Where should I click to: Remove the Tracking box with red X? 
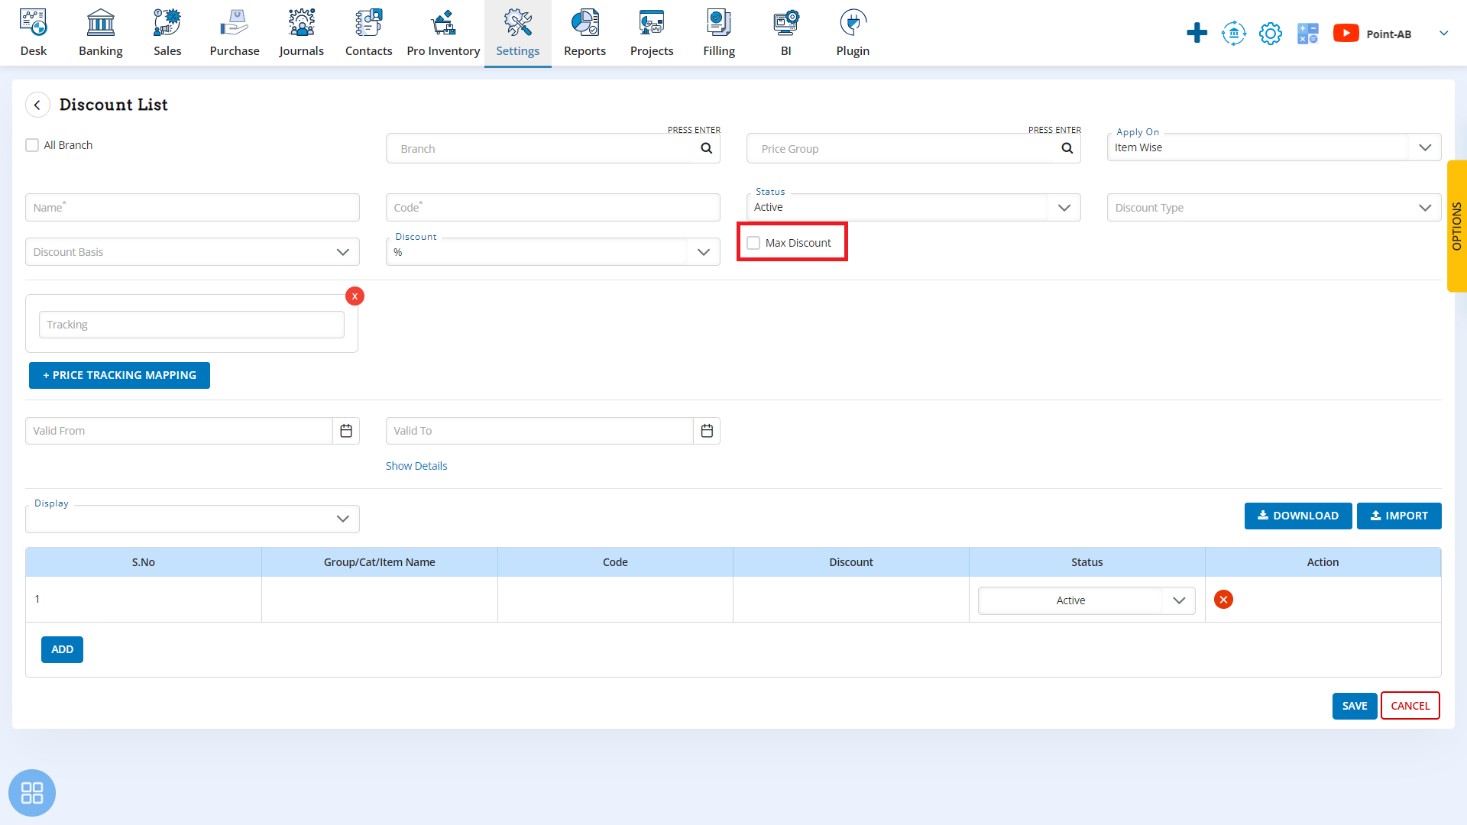tap(354, 296)
